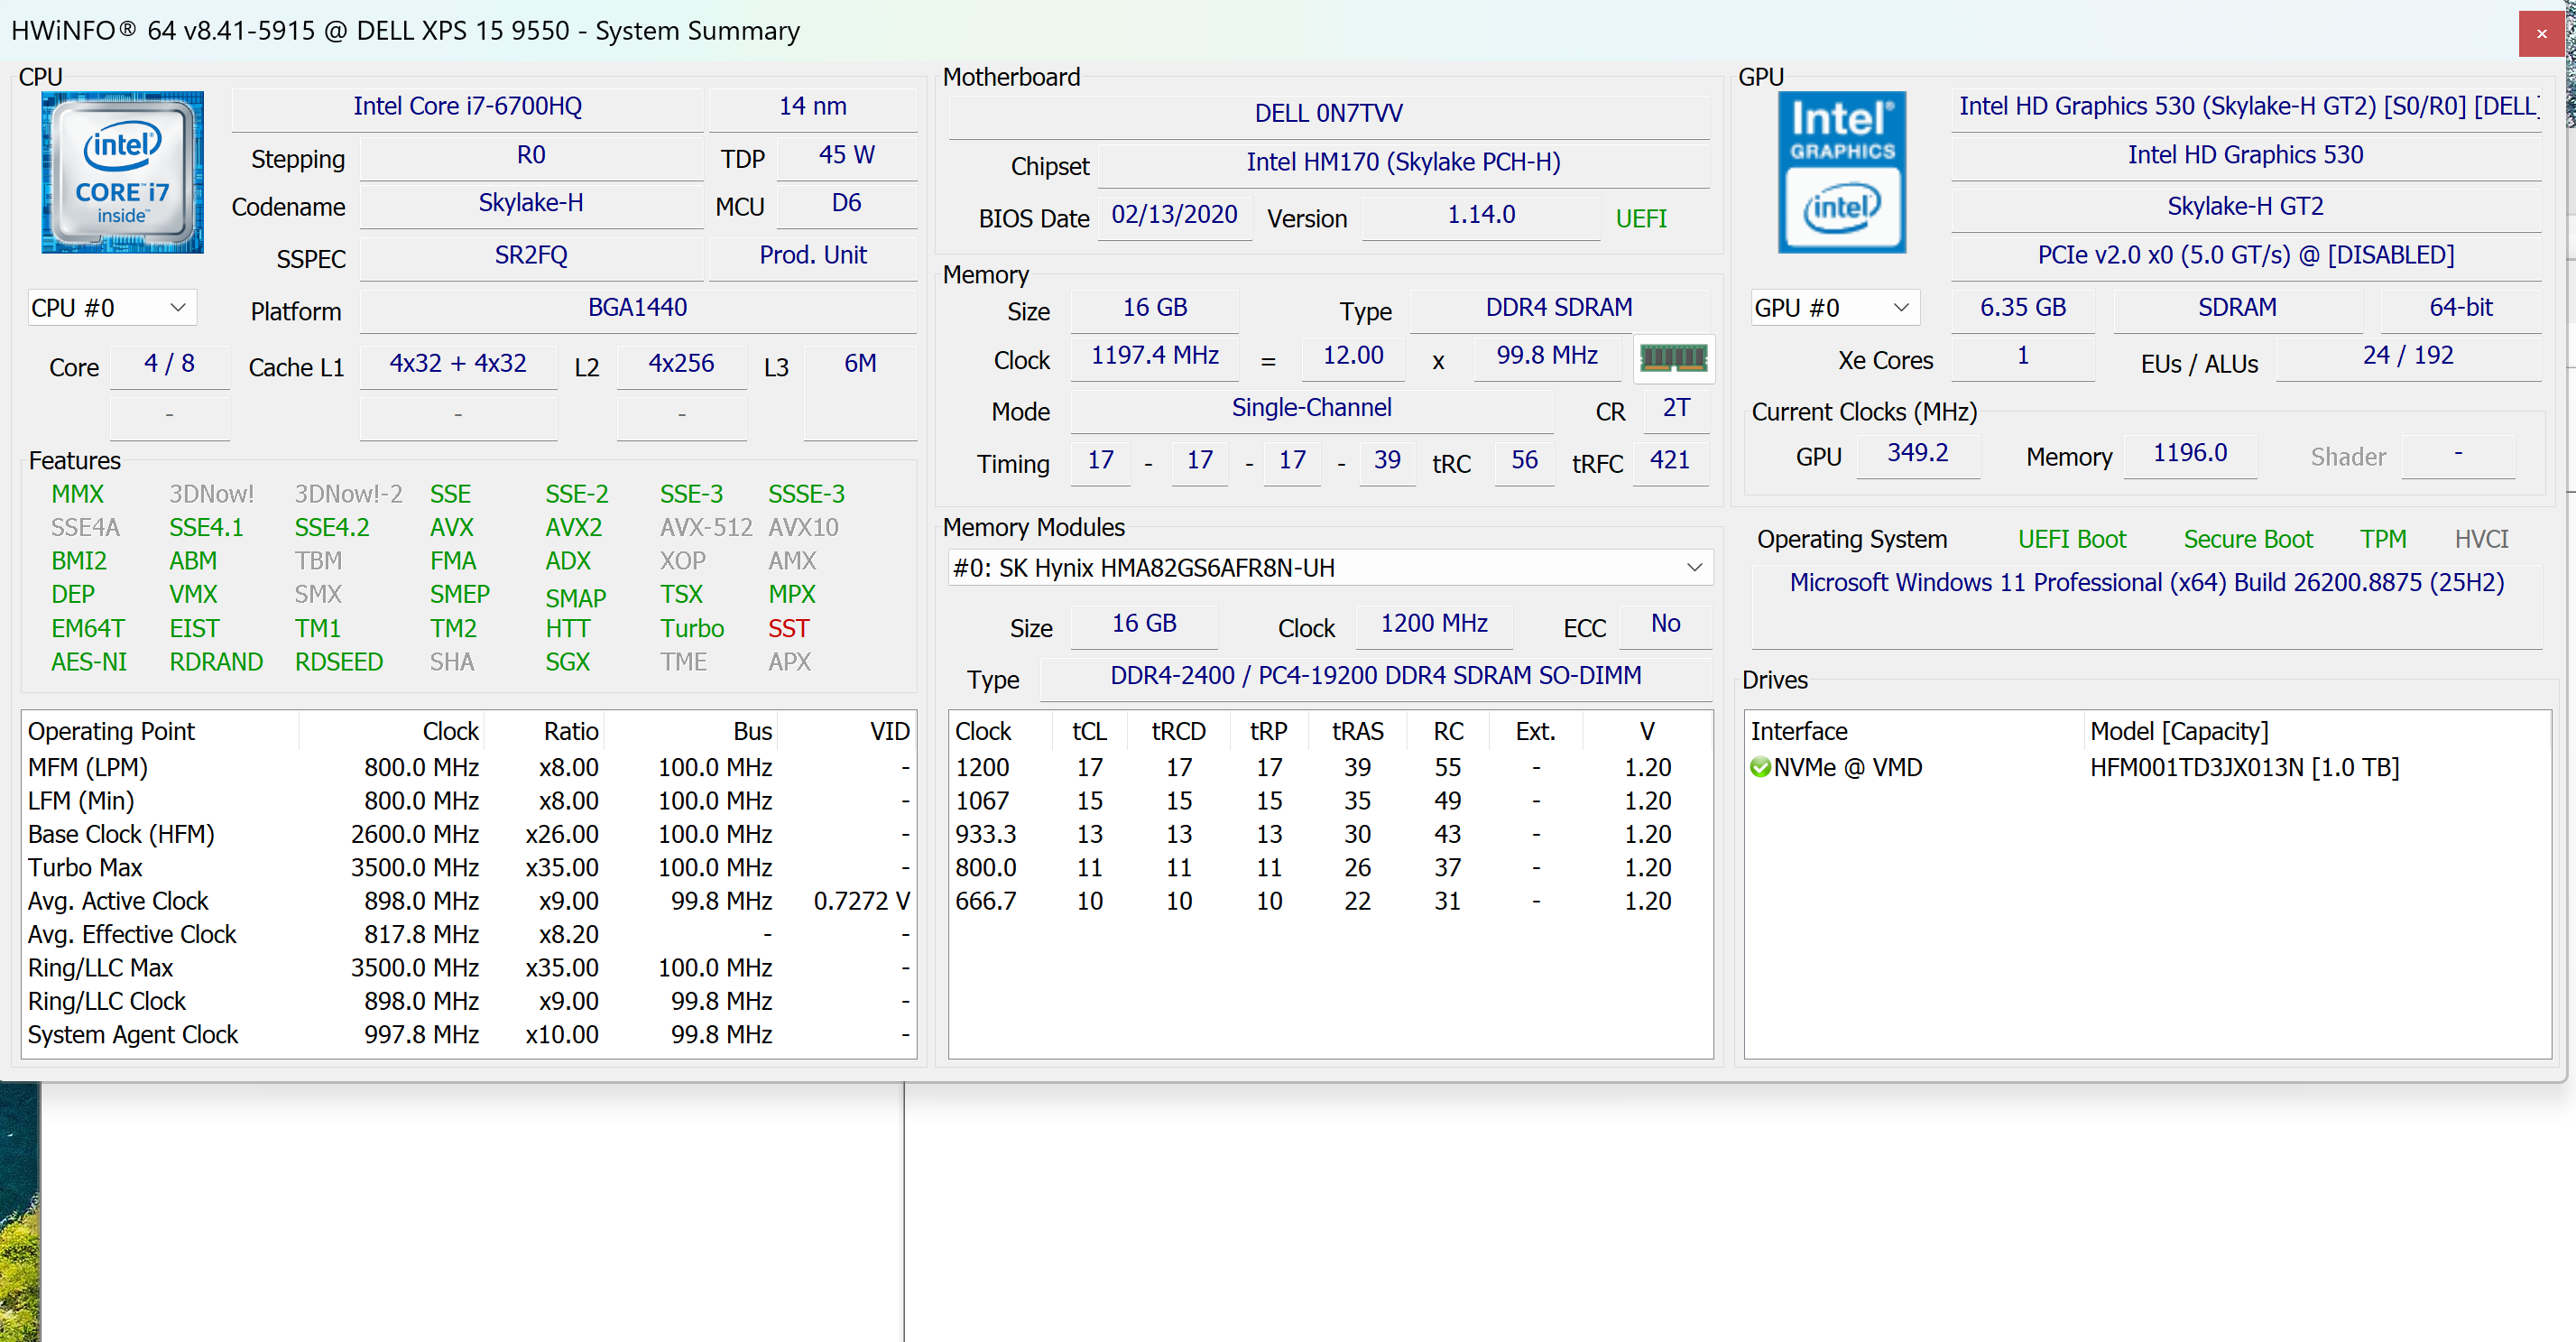Click the Windows 11 Professional OS build text
The image size is (2576, 1342).
[x=2147, y=582]
